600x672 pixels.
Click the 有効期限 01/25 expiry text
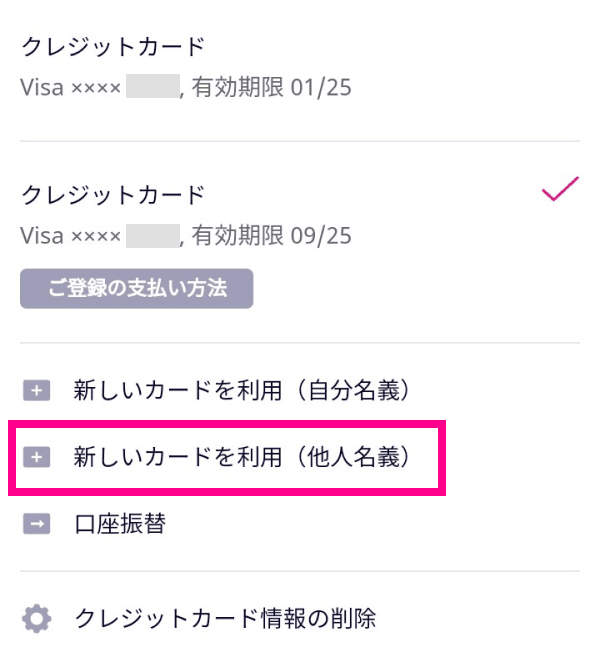[271, 88]
